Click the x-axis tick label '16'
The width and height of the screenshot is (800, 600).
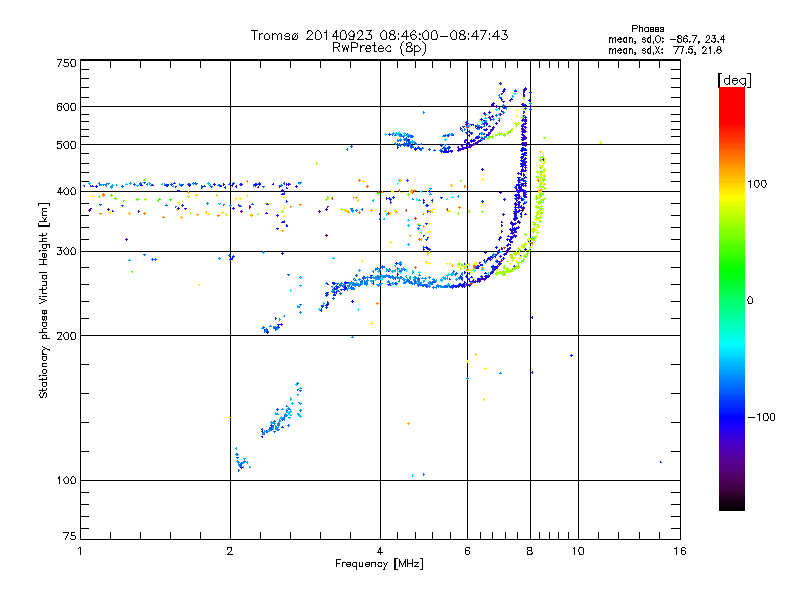pyautogui.click(x=680, y=551)
